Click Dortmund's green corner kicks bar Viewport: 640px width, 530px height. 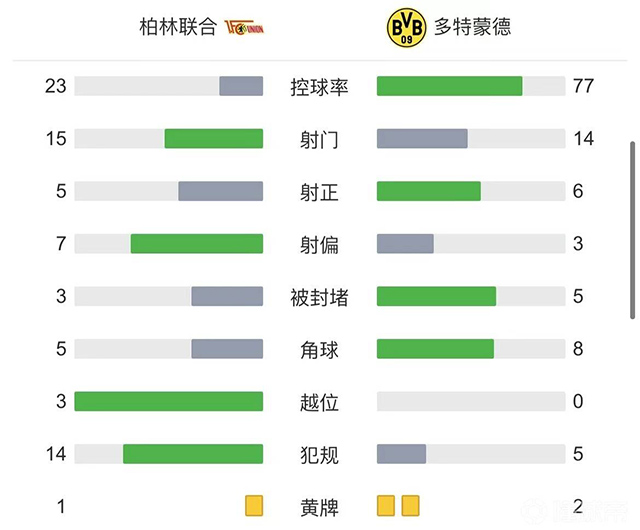435,349
